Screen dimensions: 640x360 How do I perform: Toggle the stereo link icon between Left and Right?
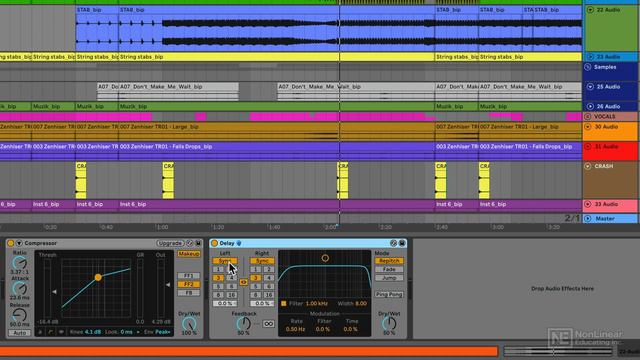(243, 282)
